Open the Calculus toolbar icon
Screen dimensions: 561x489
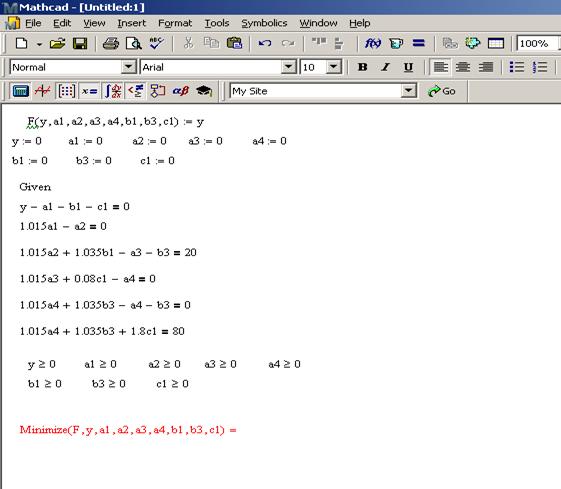[x=113, y=91]
